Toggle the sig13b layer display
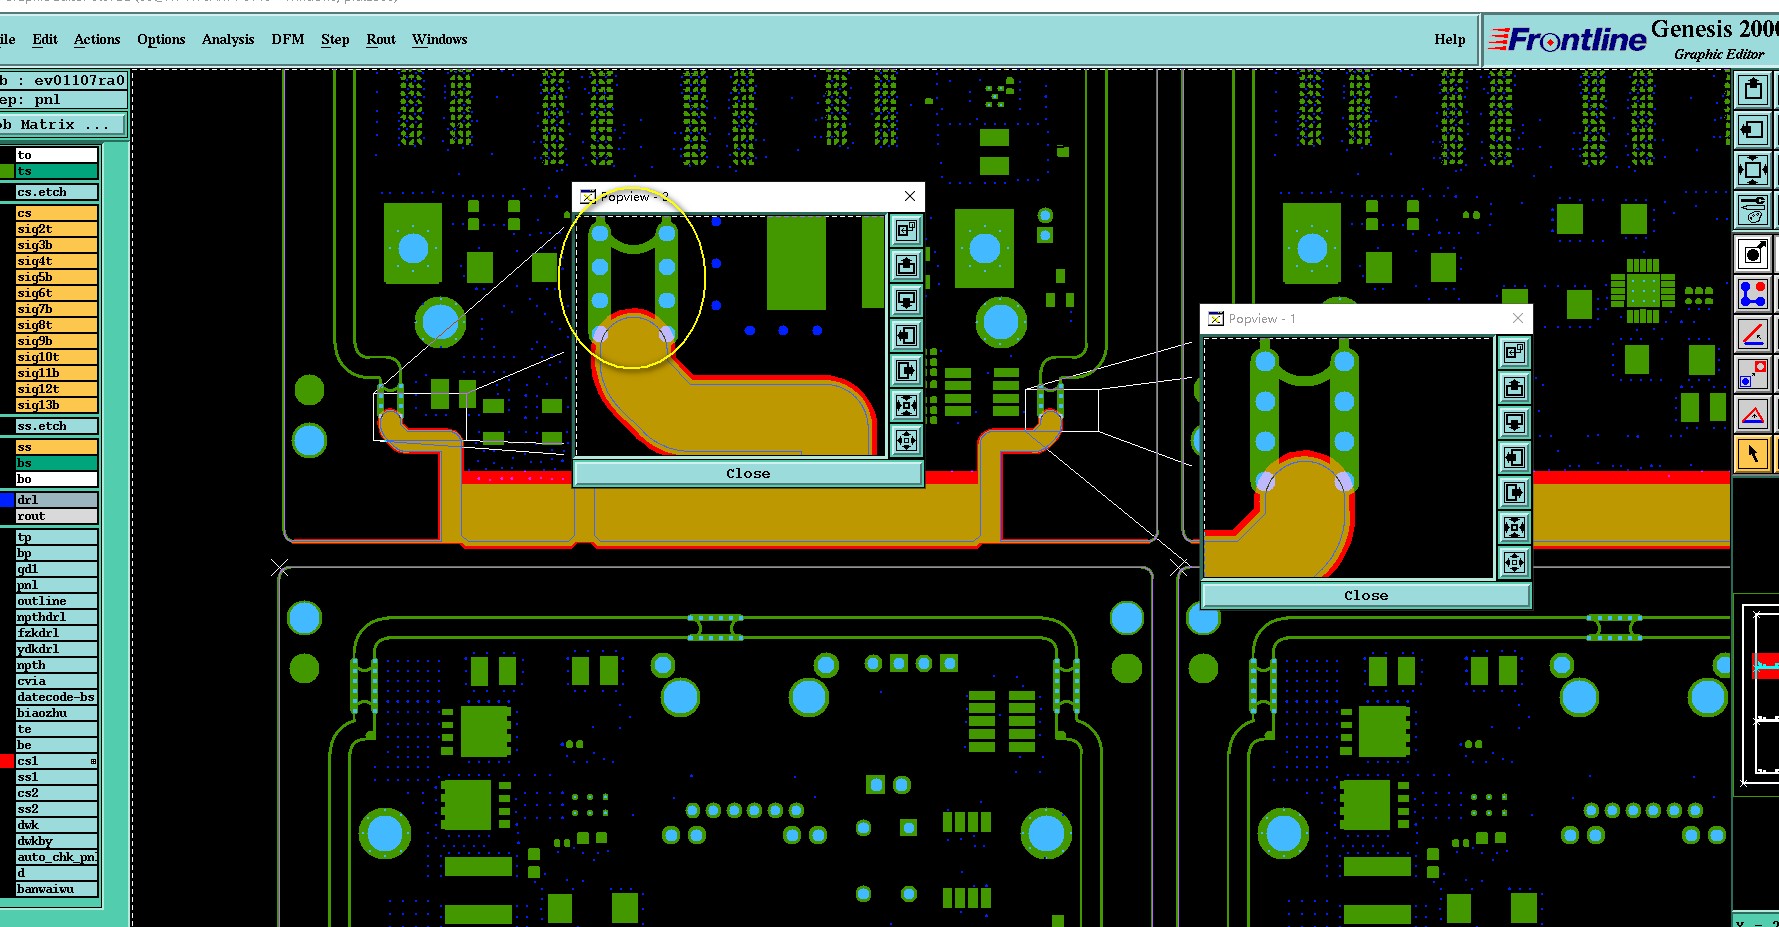Screen dimensions: 1779x927 pyautogui.click(x=57, y=405)
